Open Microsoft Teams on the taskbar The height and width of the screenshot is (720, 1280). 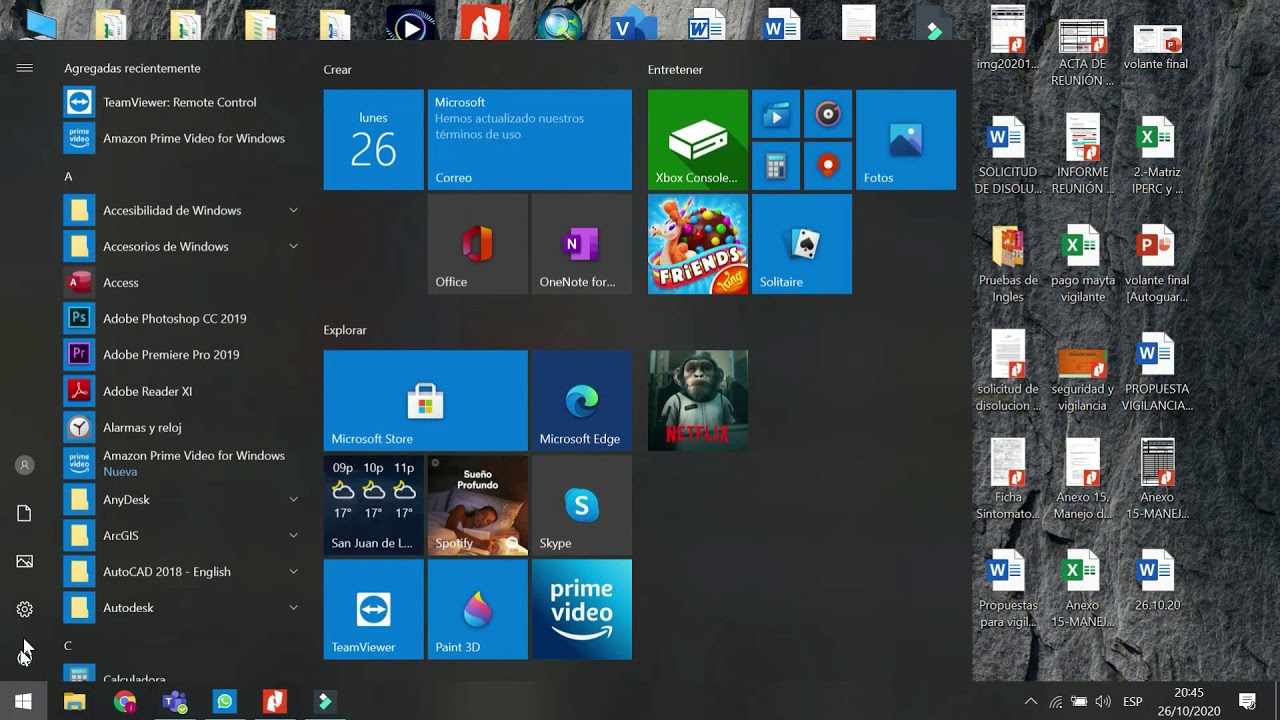tap(175, 702)
